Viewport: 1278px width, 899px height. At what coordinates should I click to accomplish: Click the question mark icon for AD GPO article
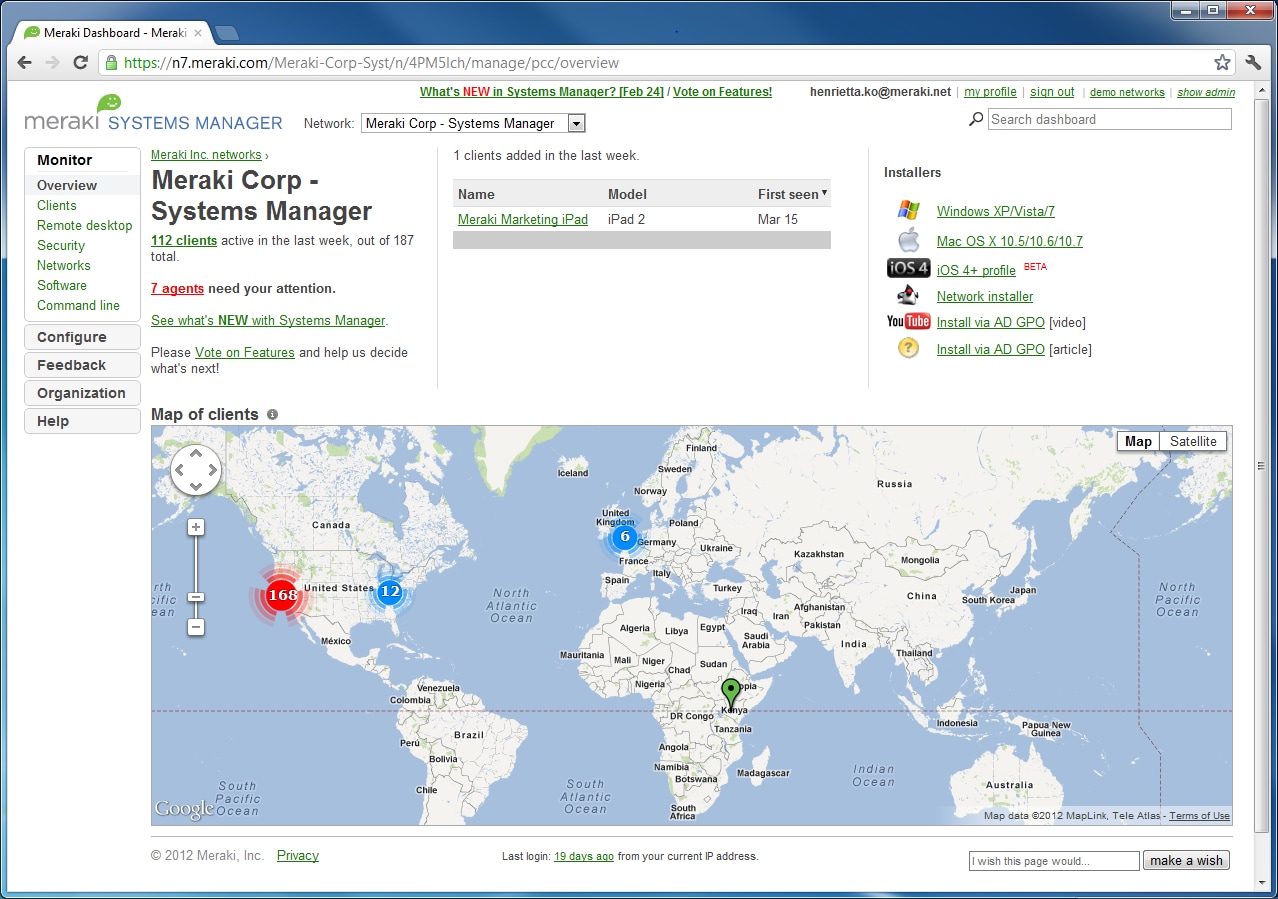[908, 348]
